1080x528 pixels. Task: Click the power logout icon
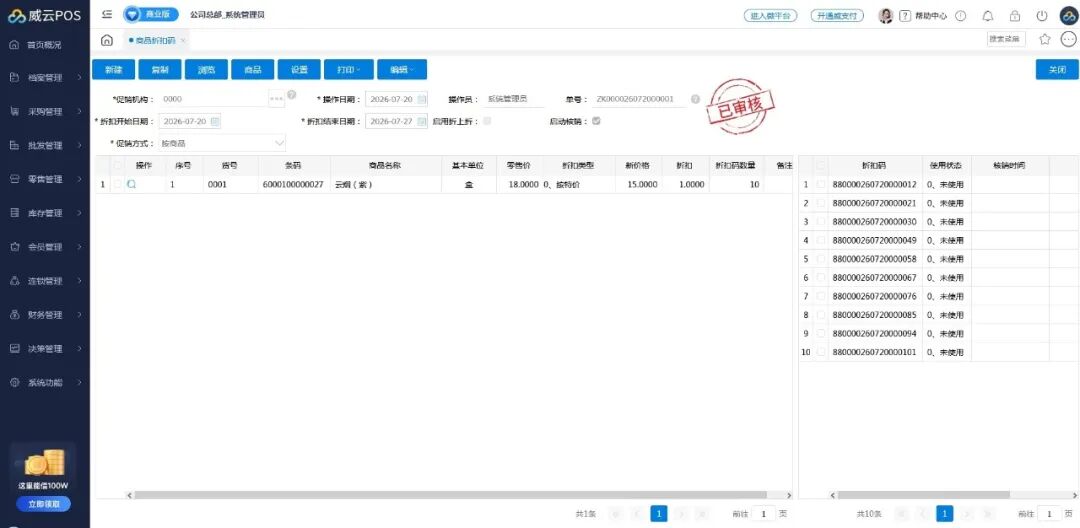1042,16
